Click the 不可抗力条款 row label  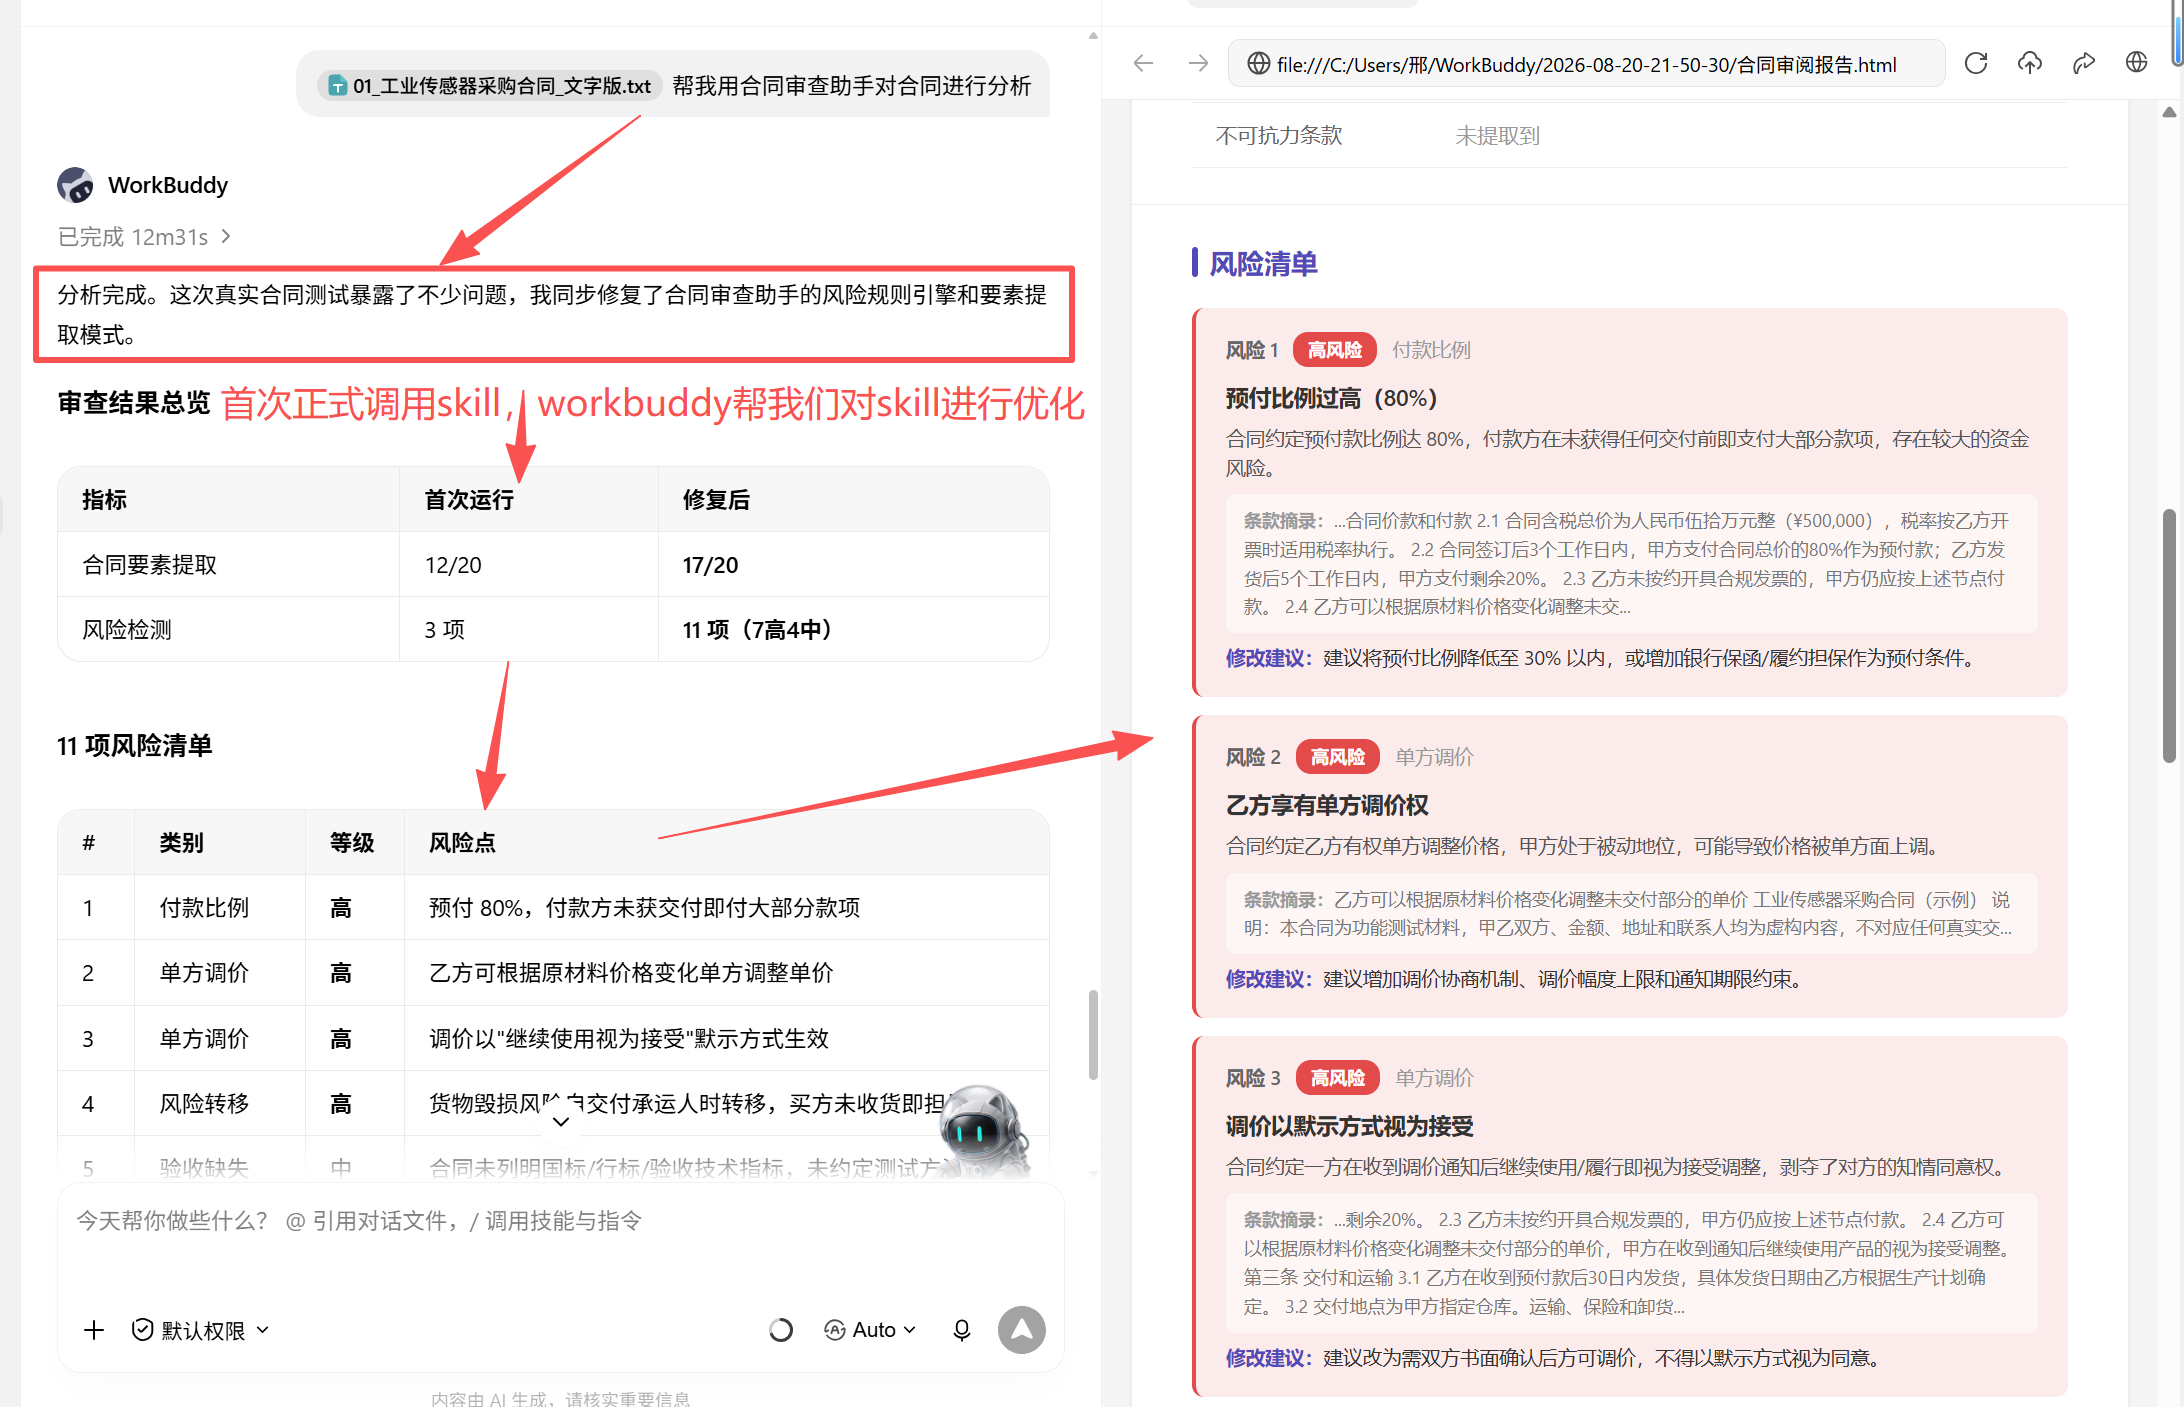point(1278,135)
